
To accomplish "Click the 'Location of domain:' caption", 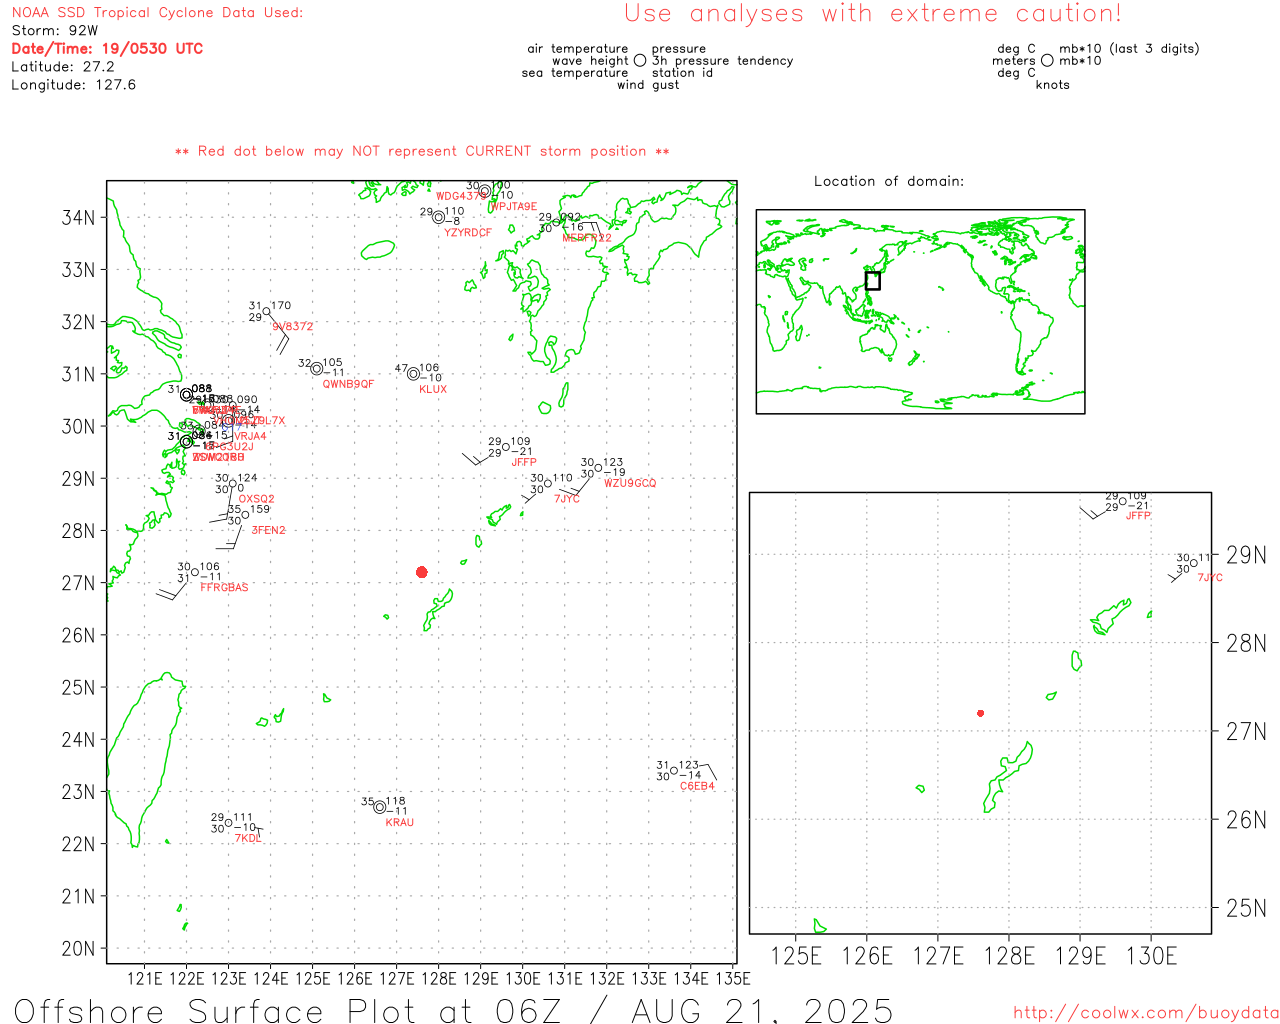I will [x=889, y=181].
